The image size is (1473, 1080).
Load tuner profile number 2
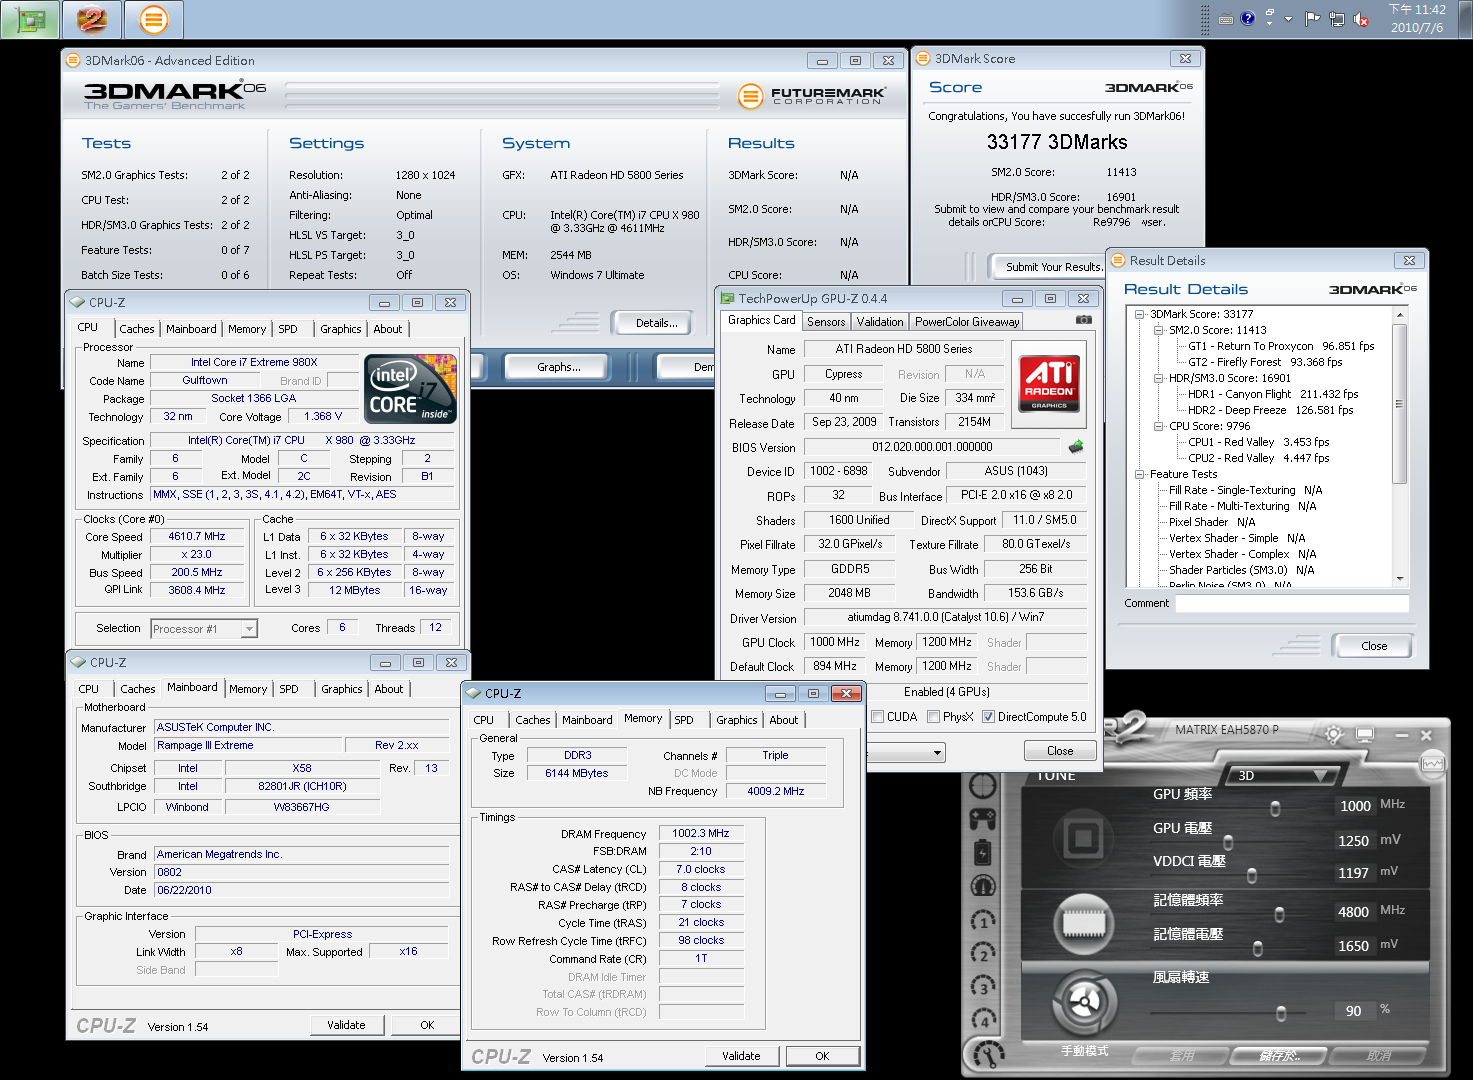[x=983, y=952]
